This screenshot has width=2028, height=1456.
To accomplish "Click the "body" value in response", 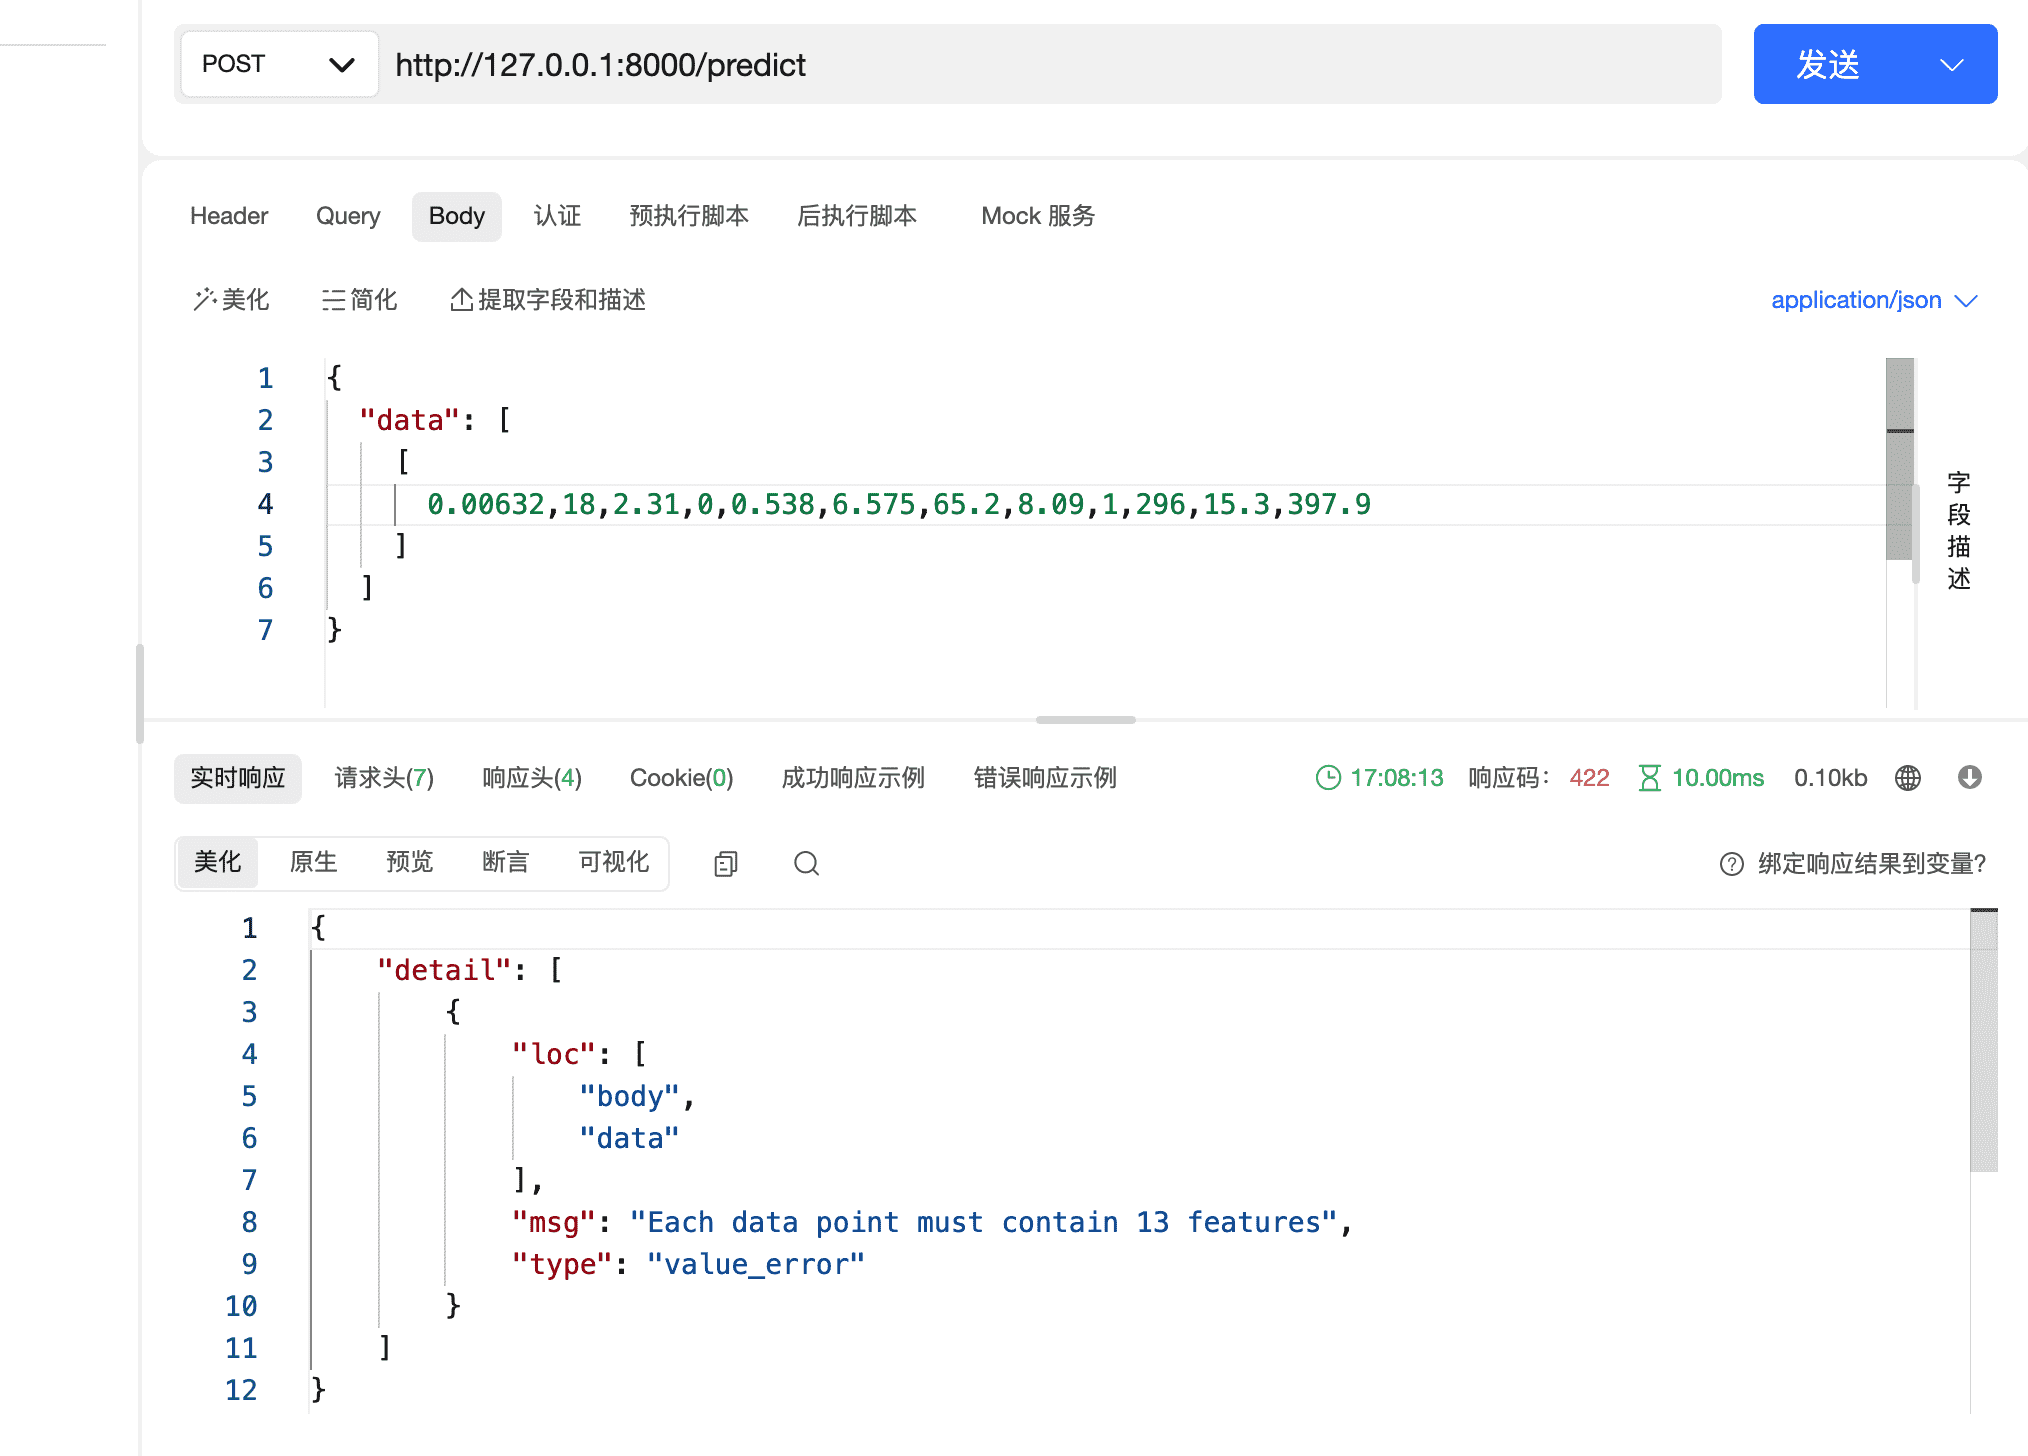I will (630, 1096).
